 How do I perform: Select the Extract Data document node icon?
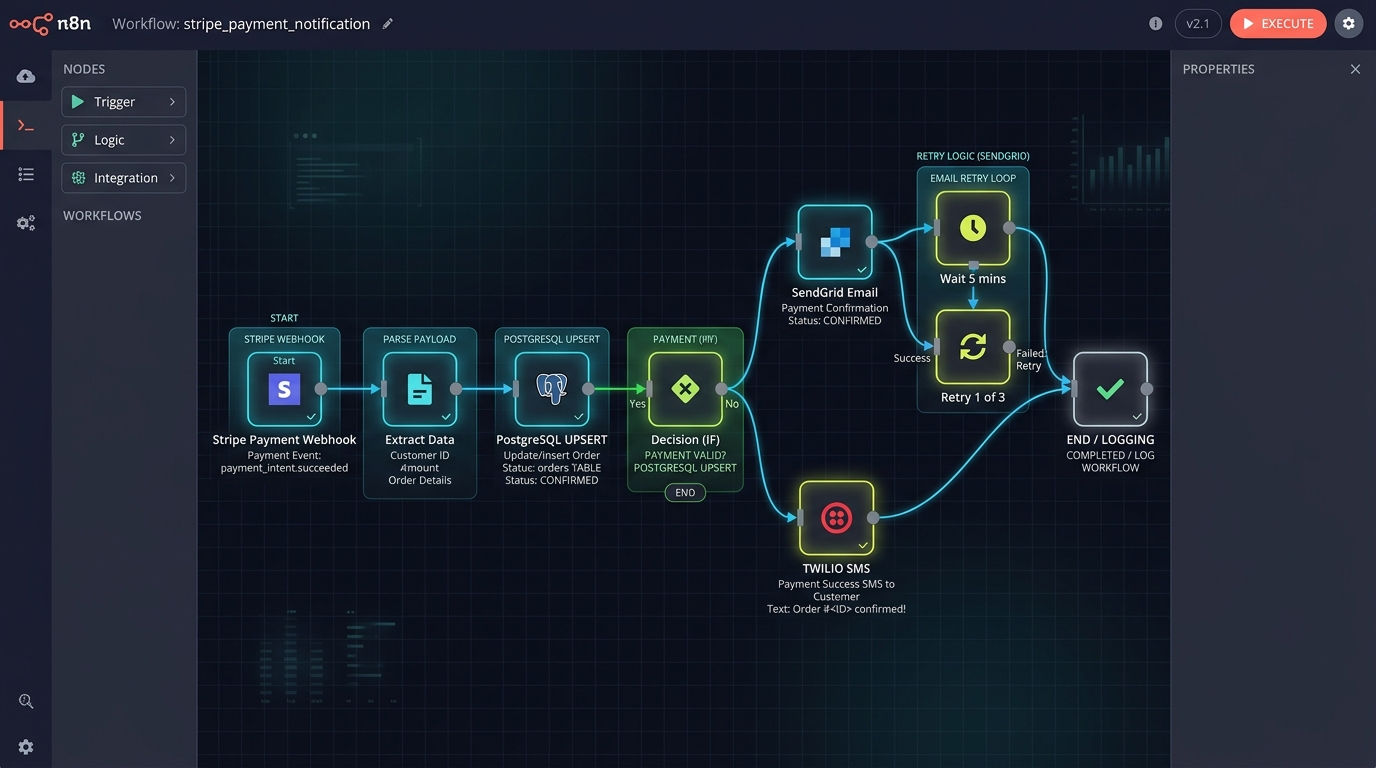(420, 389)
